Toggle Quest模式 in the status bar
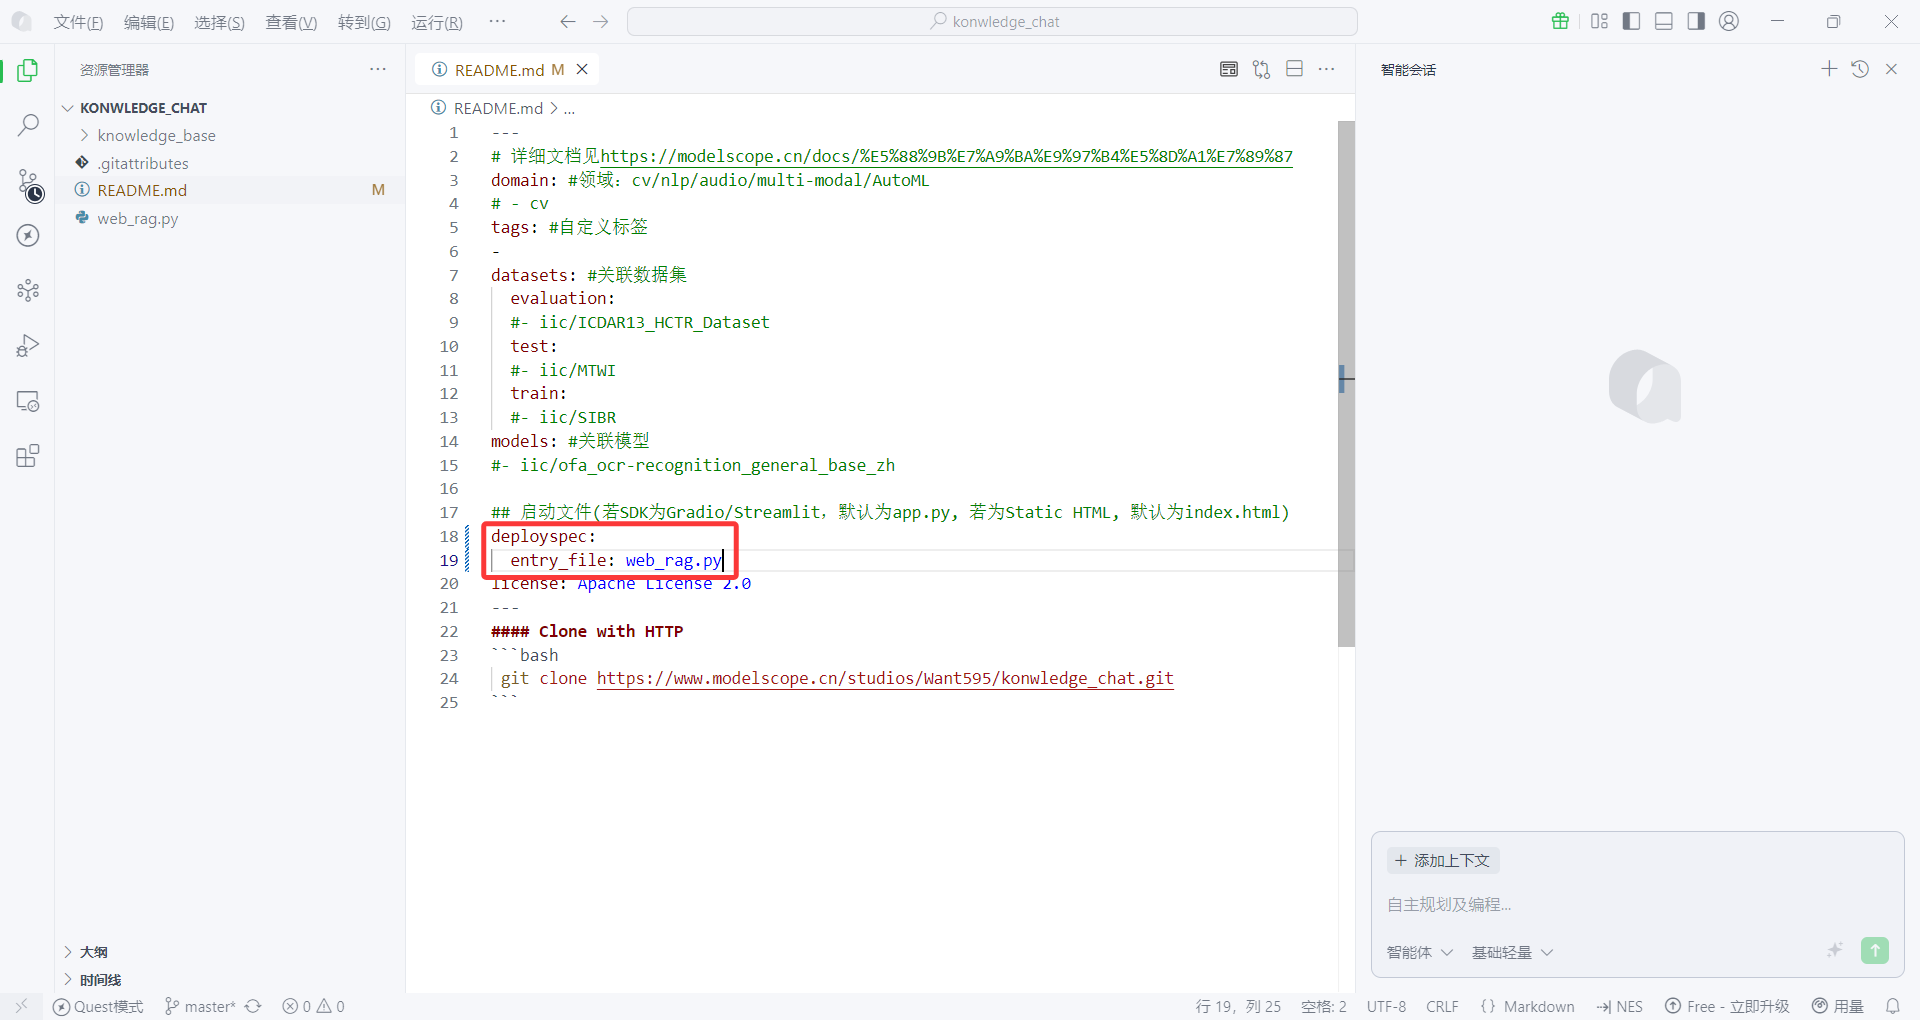Screen dimensions: 1920x1020 point(98,1006)
